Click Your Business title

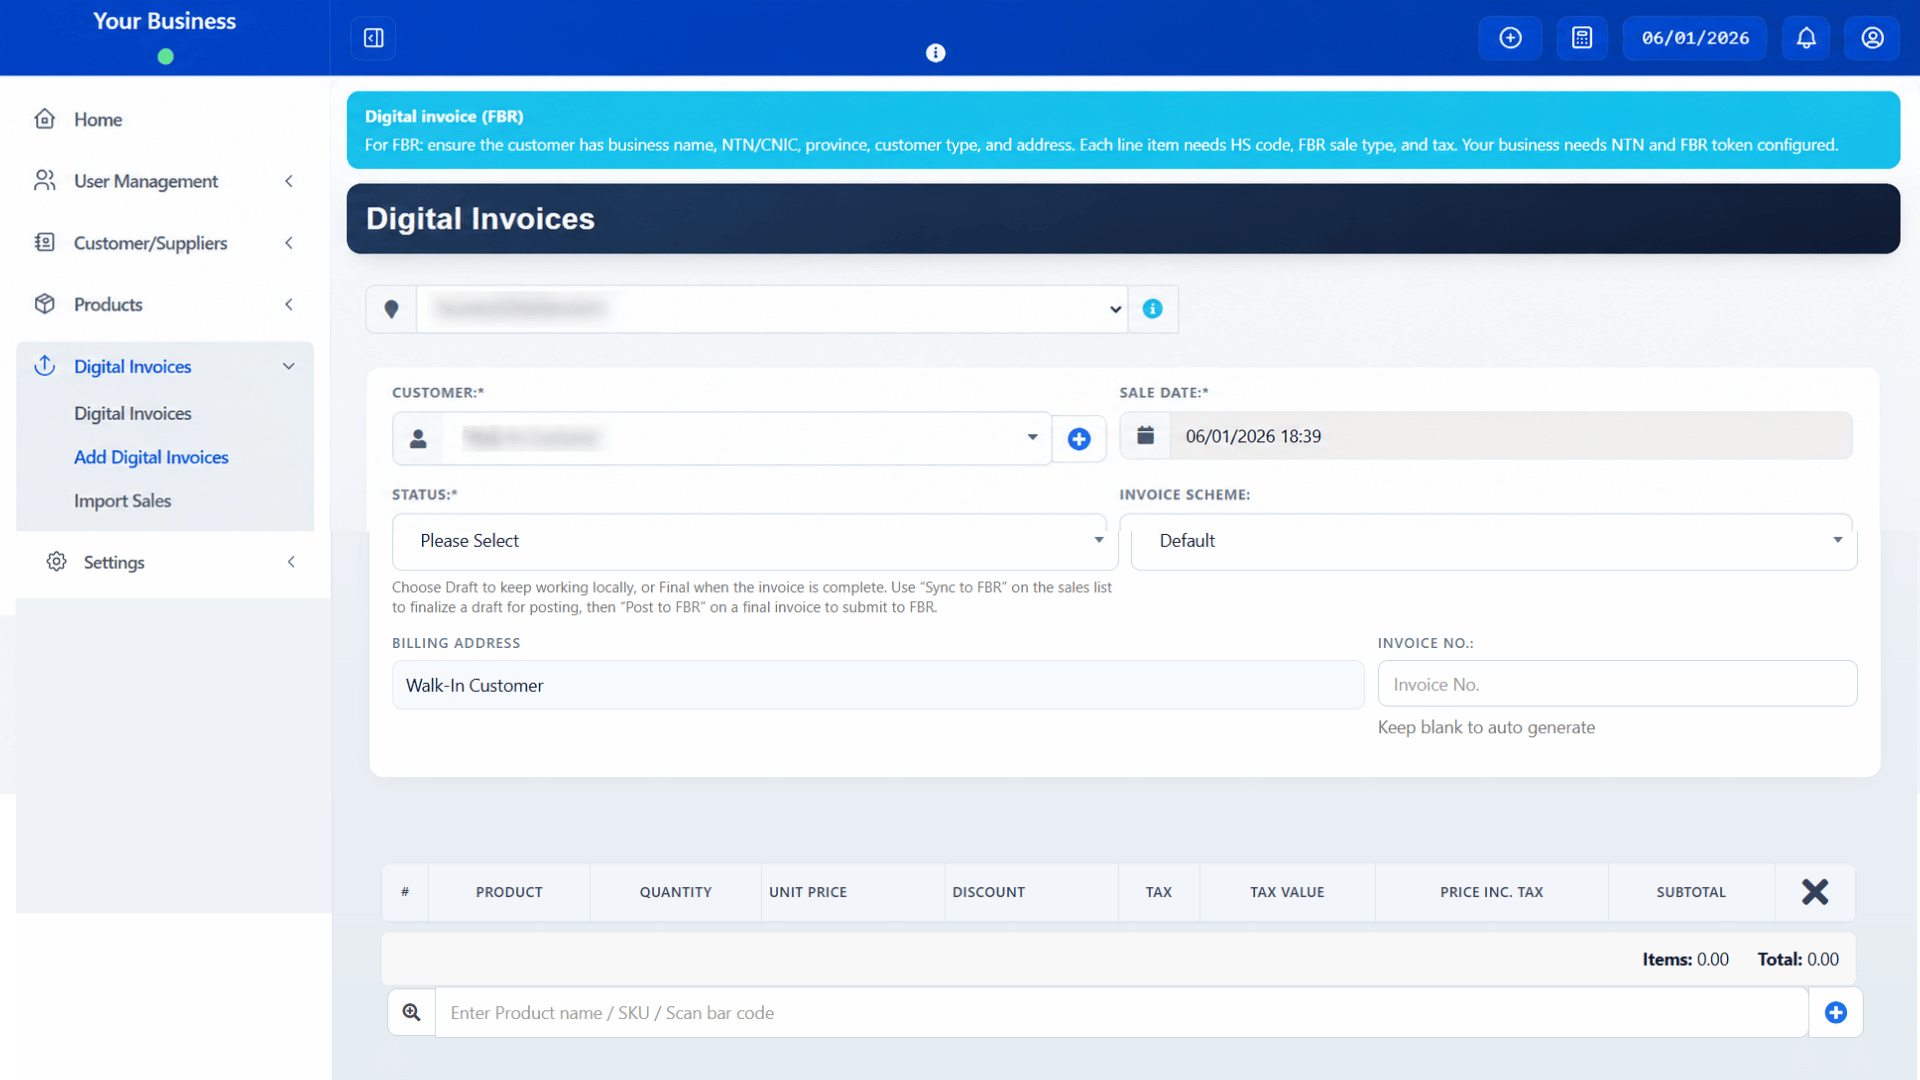165,21
